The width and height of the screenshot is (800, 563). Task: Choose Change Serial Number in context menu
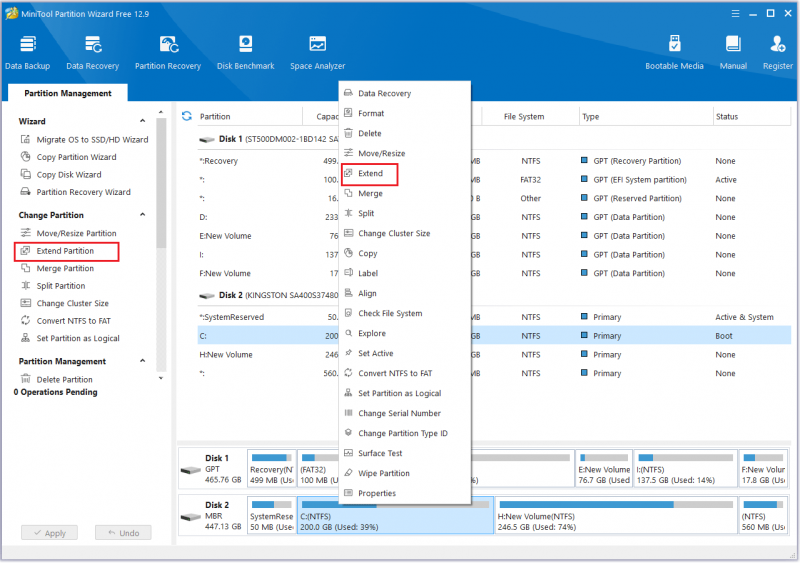point(405,413)
